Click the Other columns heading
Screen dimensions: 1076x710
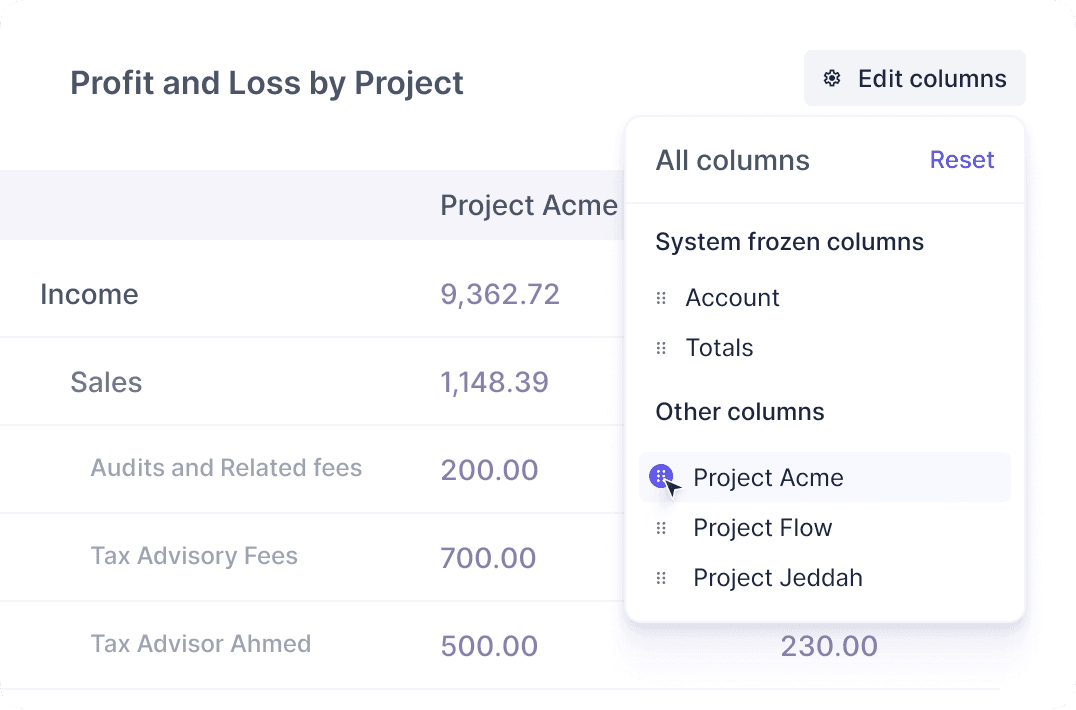coord(740,412)
